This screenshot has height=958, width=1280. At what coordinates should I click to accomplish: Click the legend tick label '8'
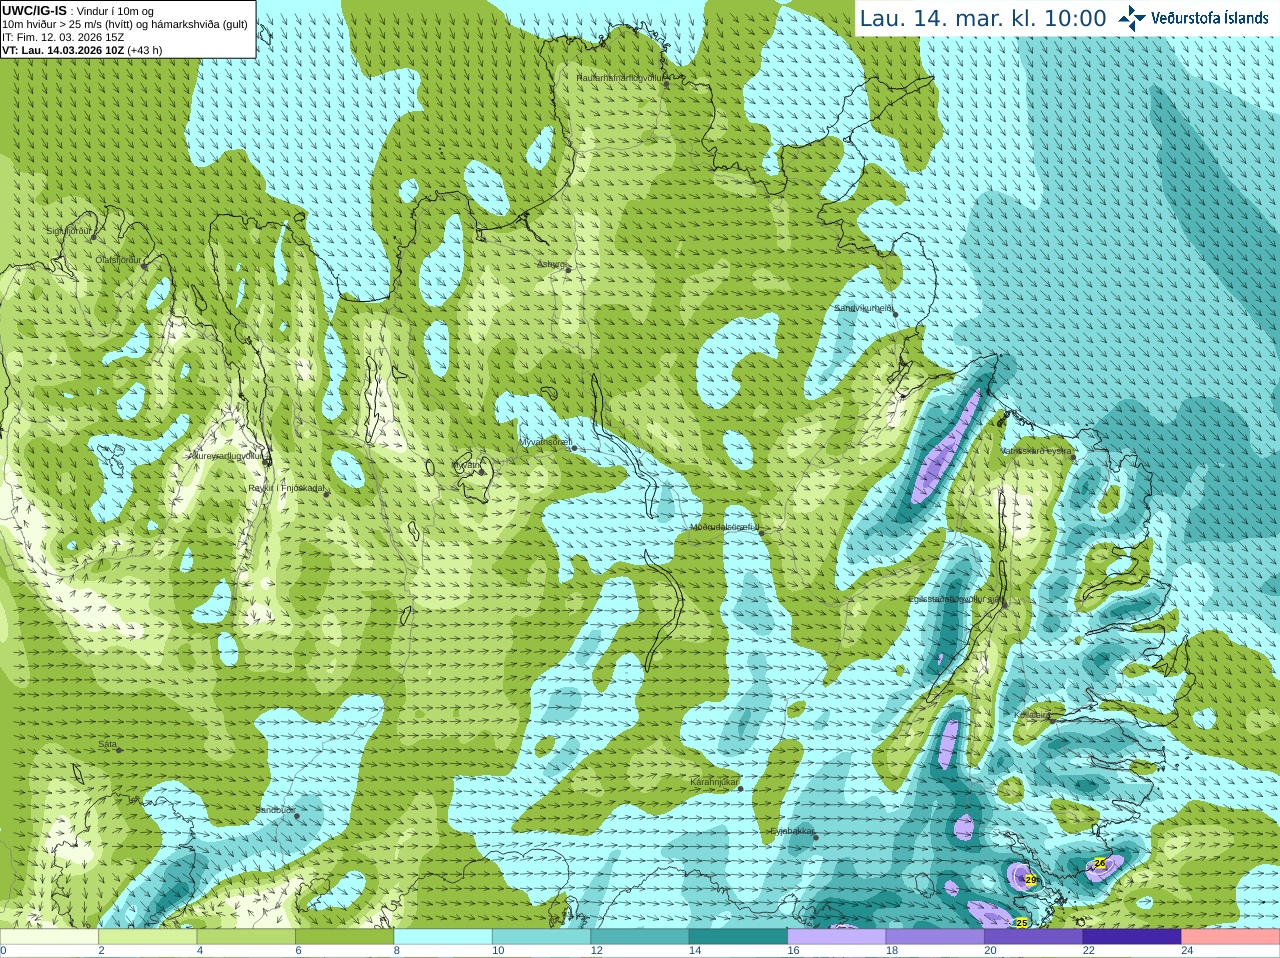click(397, 951)
